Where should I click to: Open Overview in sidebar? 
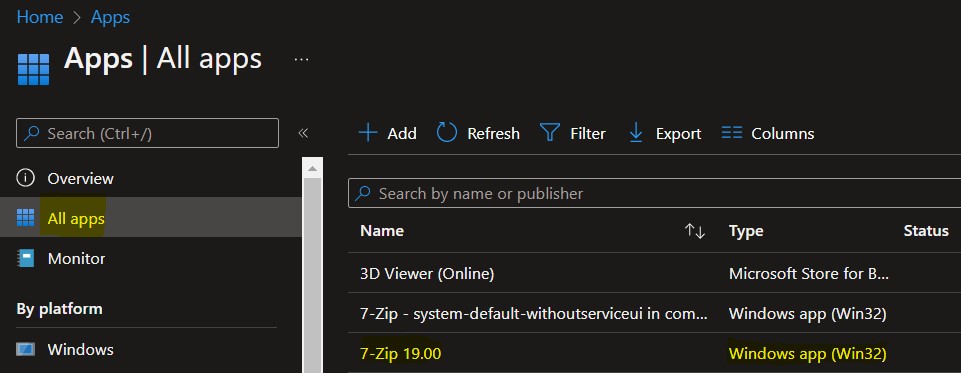pyautogui.click(x=81, y=179)
